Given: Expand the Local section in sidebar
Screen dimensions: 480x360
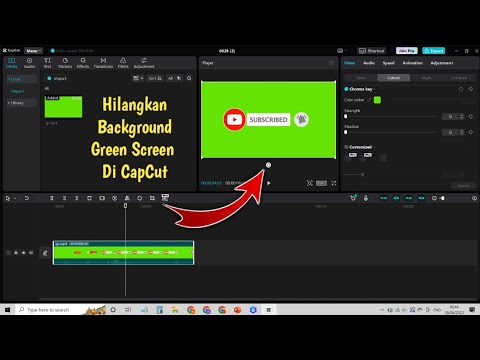Looking at the screenshot, I should pos(22,79).
